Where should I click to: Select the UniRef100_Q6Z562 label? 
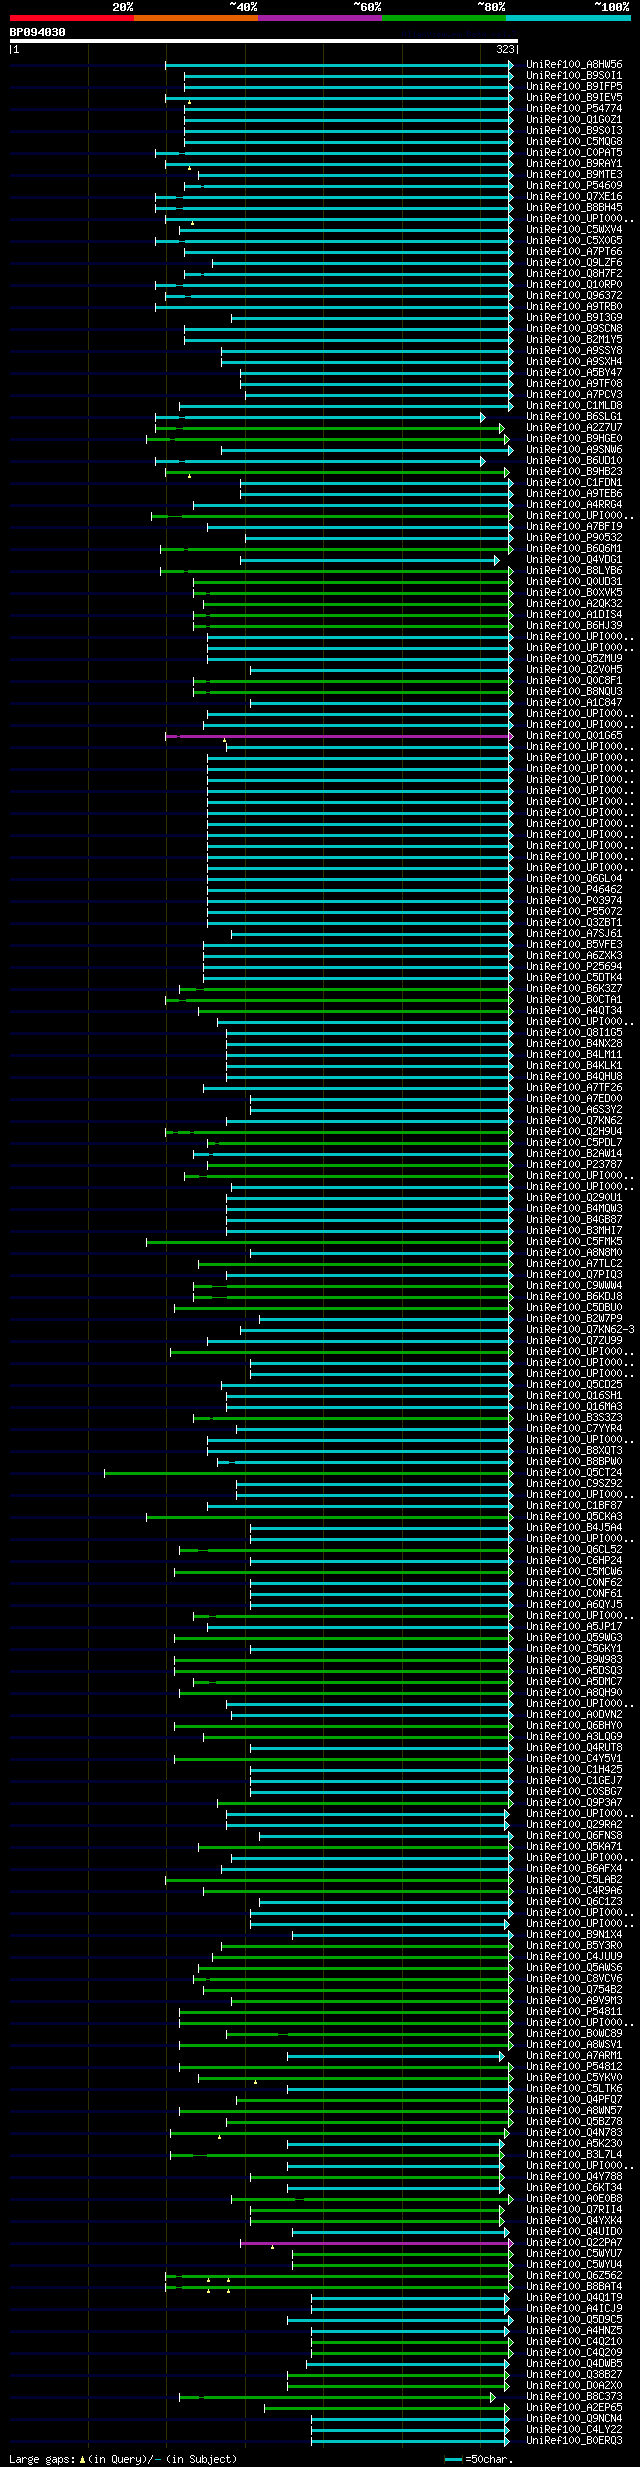pos(574,2276)
